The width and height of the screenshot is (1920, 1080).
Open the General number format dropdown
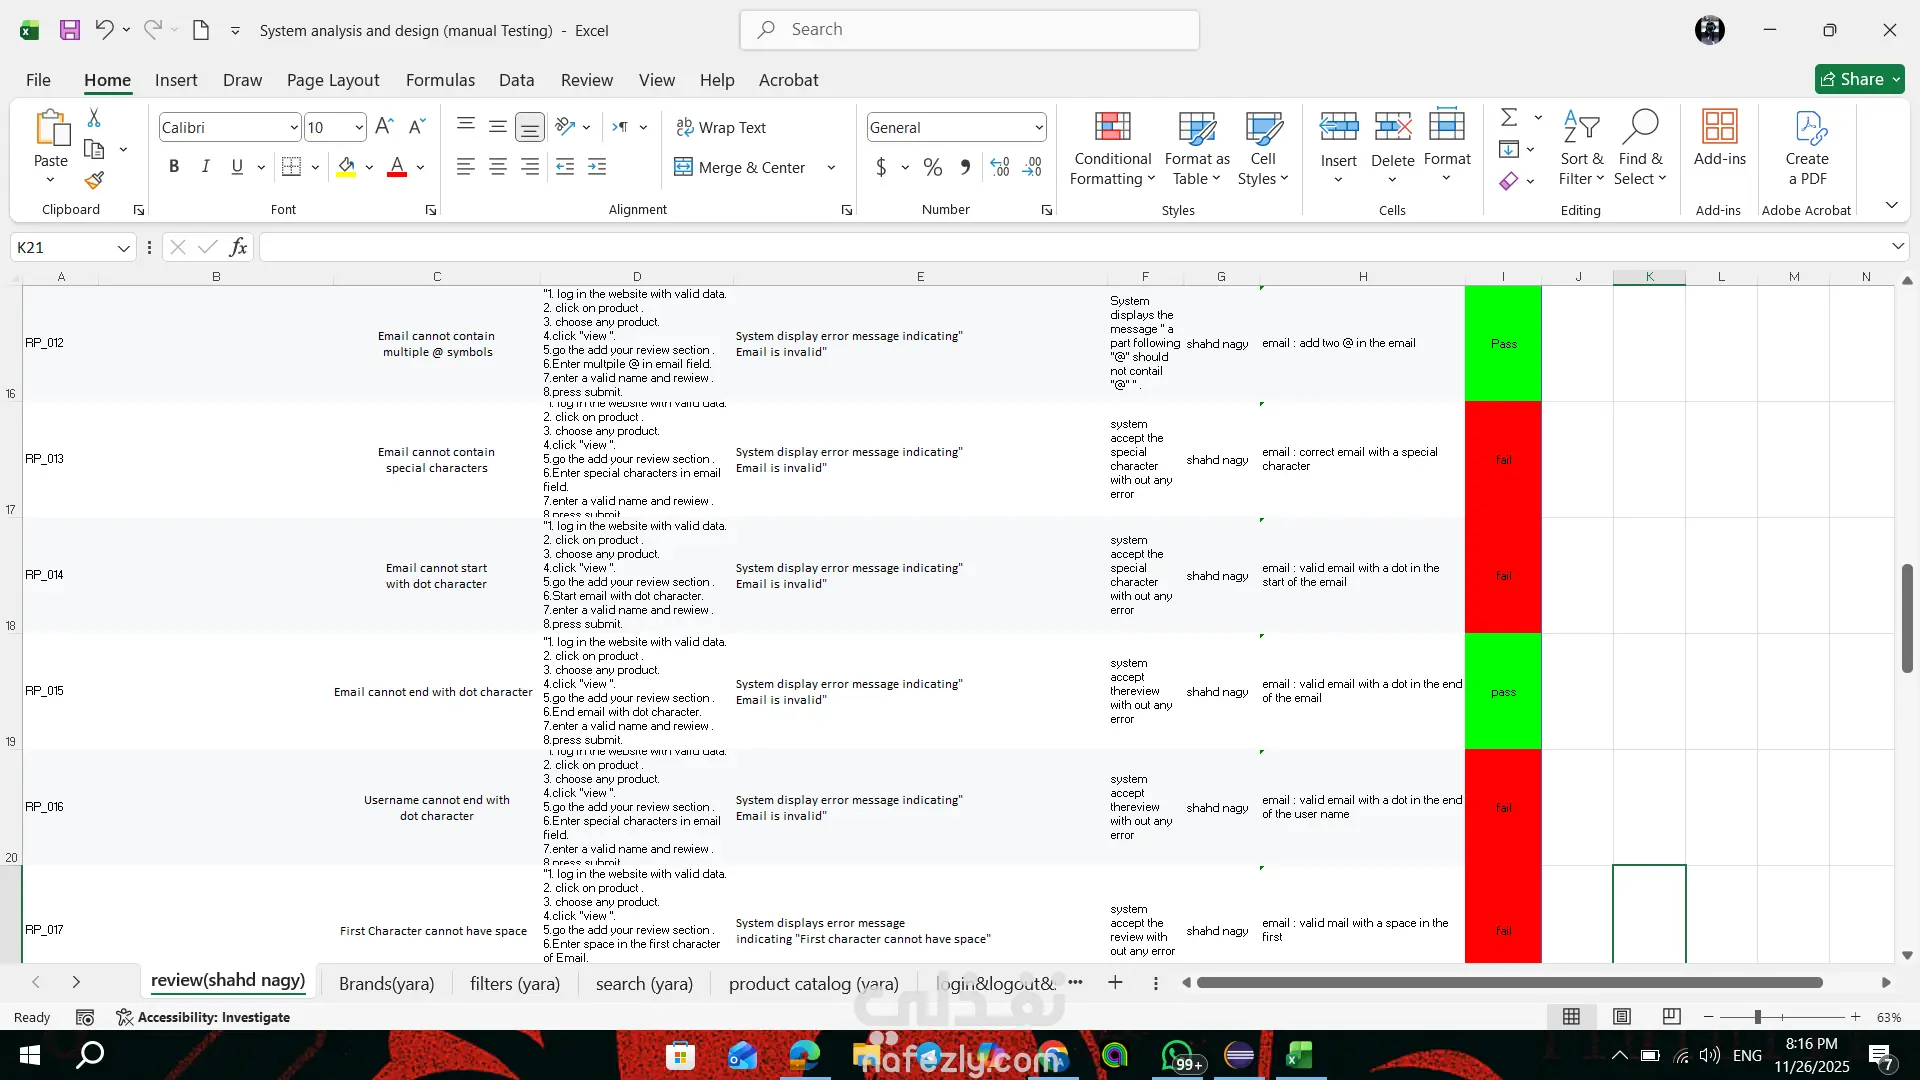(1039, 127)
